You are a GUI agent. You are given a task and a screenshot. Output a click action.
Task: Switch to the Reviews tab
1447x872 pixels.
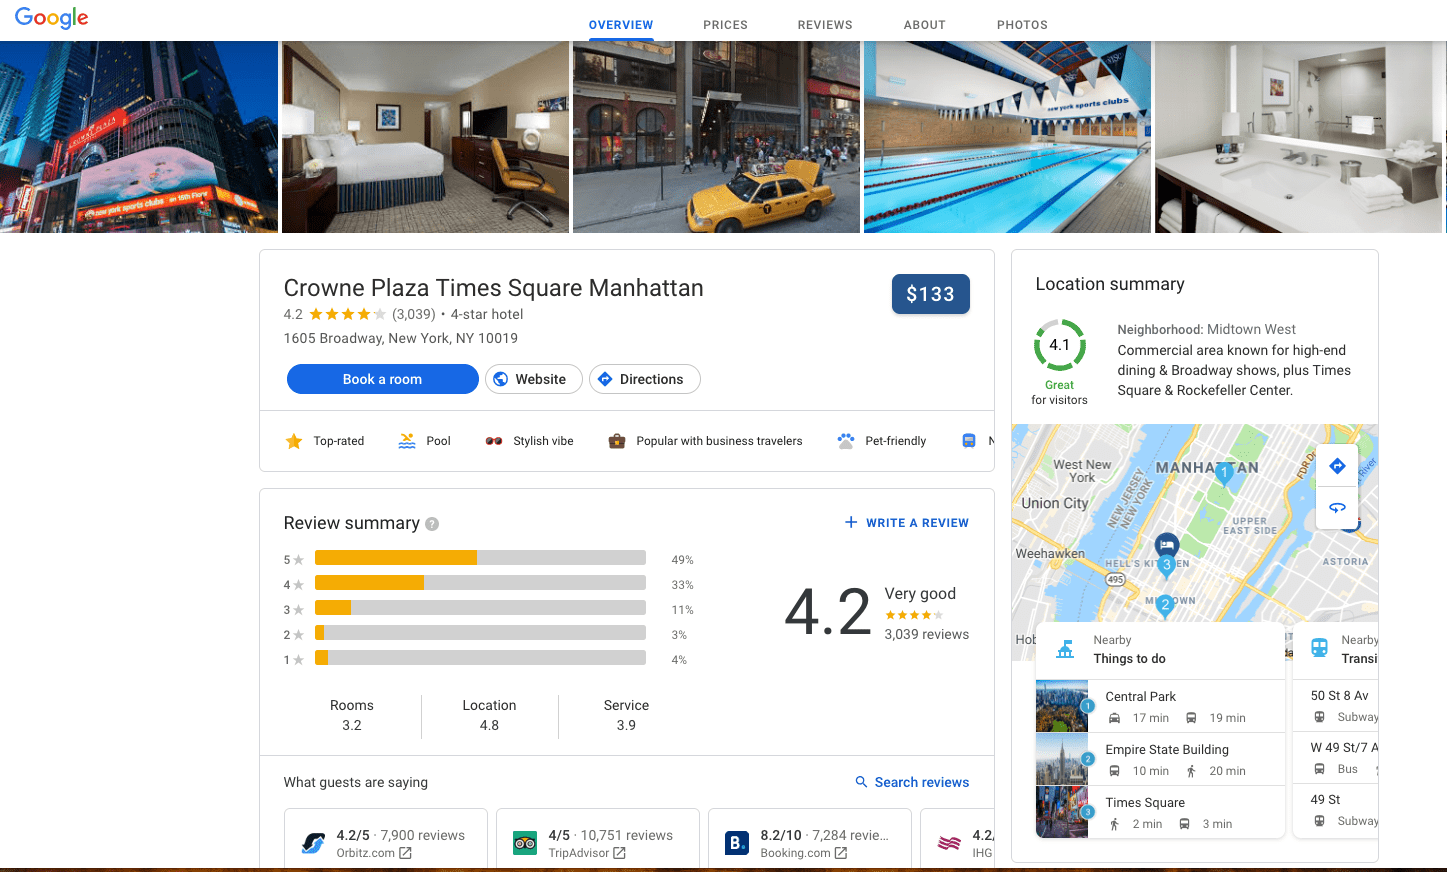pyautogui.click(x=825, y=25)
